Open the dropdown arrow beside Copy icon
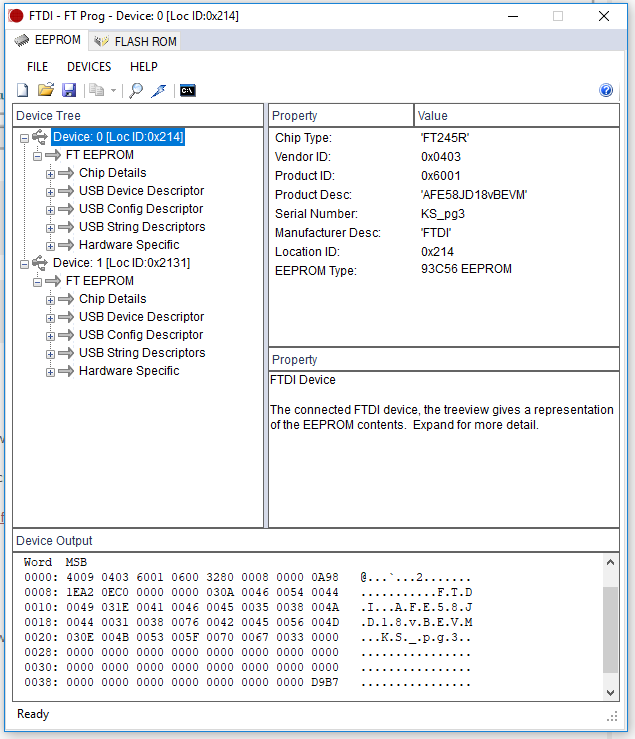The height and width of the screenshot is (739, 635). tap(113, 90)
